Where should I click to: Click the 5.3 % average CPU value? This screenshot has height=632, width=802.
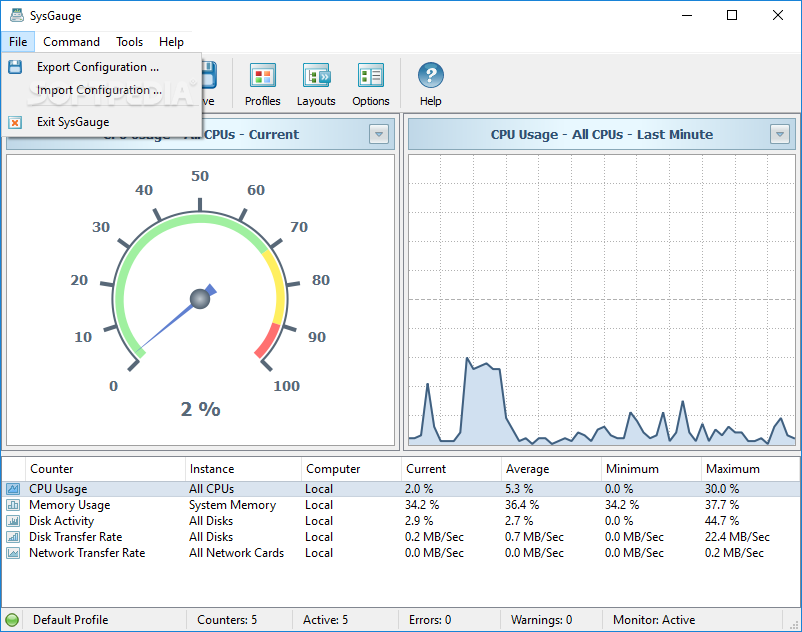(519, 489)
